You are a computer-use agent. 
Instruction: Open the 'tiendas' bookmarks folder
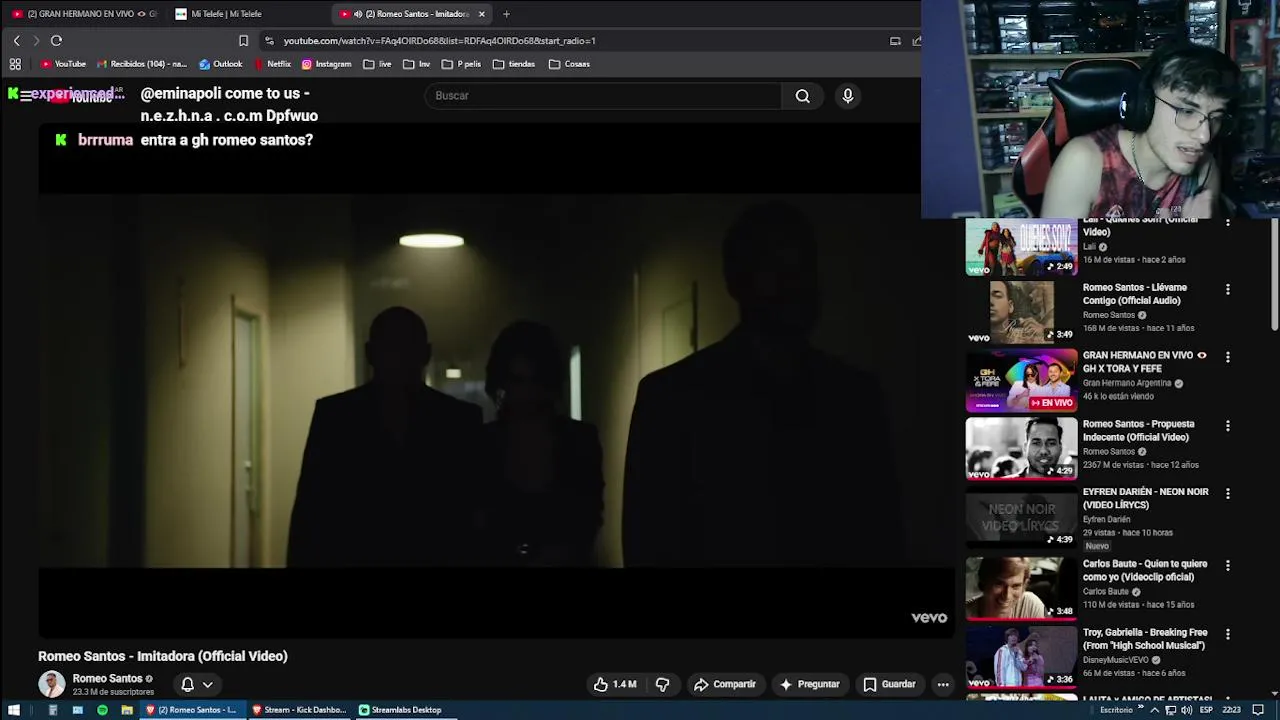pyautogui.click(x=514, y=64)
